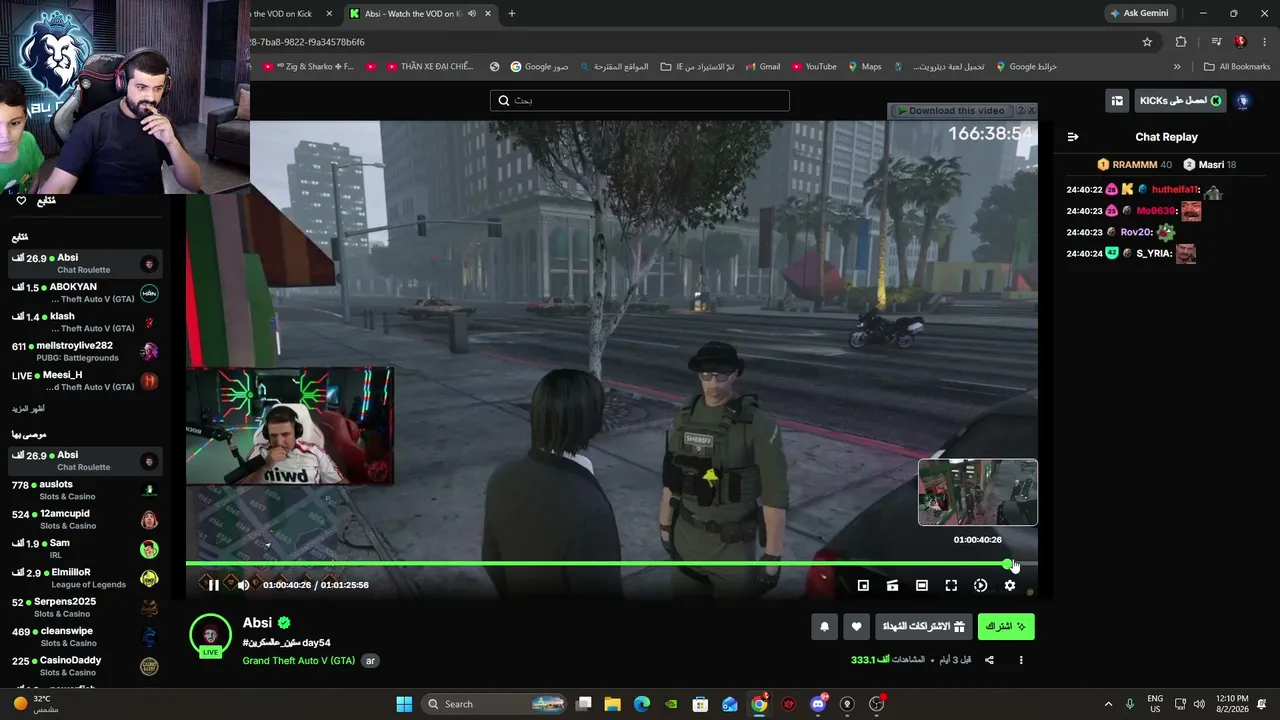Viewport: 1280px width, 720px height.
Task: Open the share icon below the video
Action: (989, 660)
